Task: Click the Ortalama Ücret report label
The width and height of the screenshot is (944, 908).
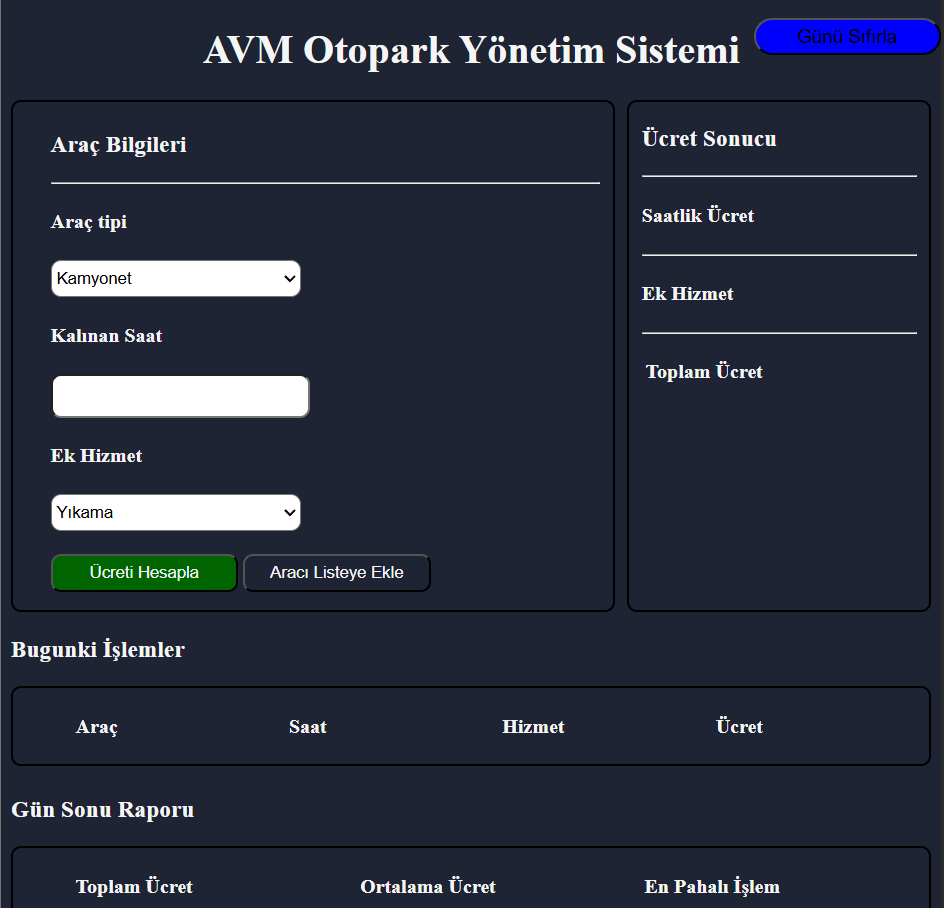Action: click(x=428, y=886)
